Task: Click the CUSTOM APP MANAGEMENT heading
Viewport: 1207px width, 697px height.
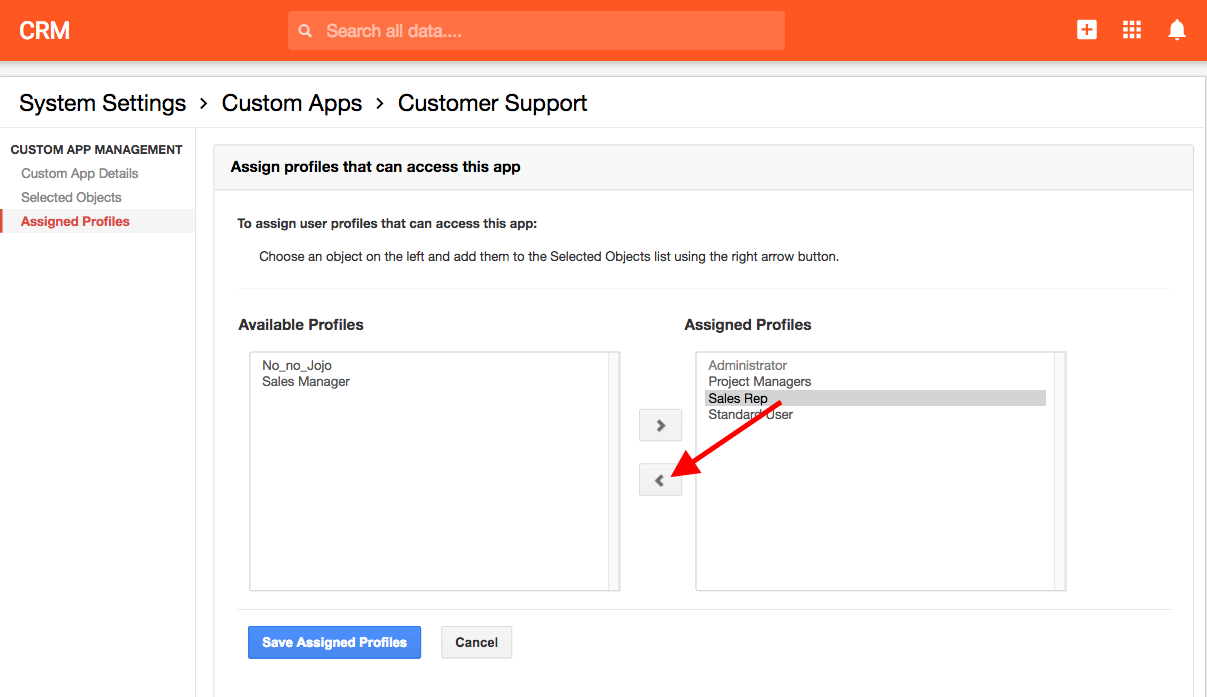Action: [97, 150]
